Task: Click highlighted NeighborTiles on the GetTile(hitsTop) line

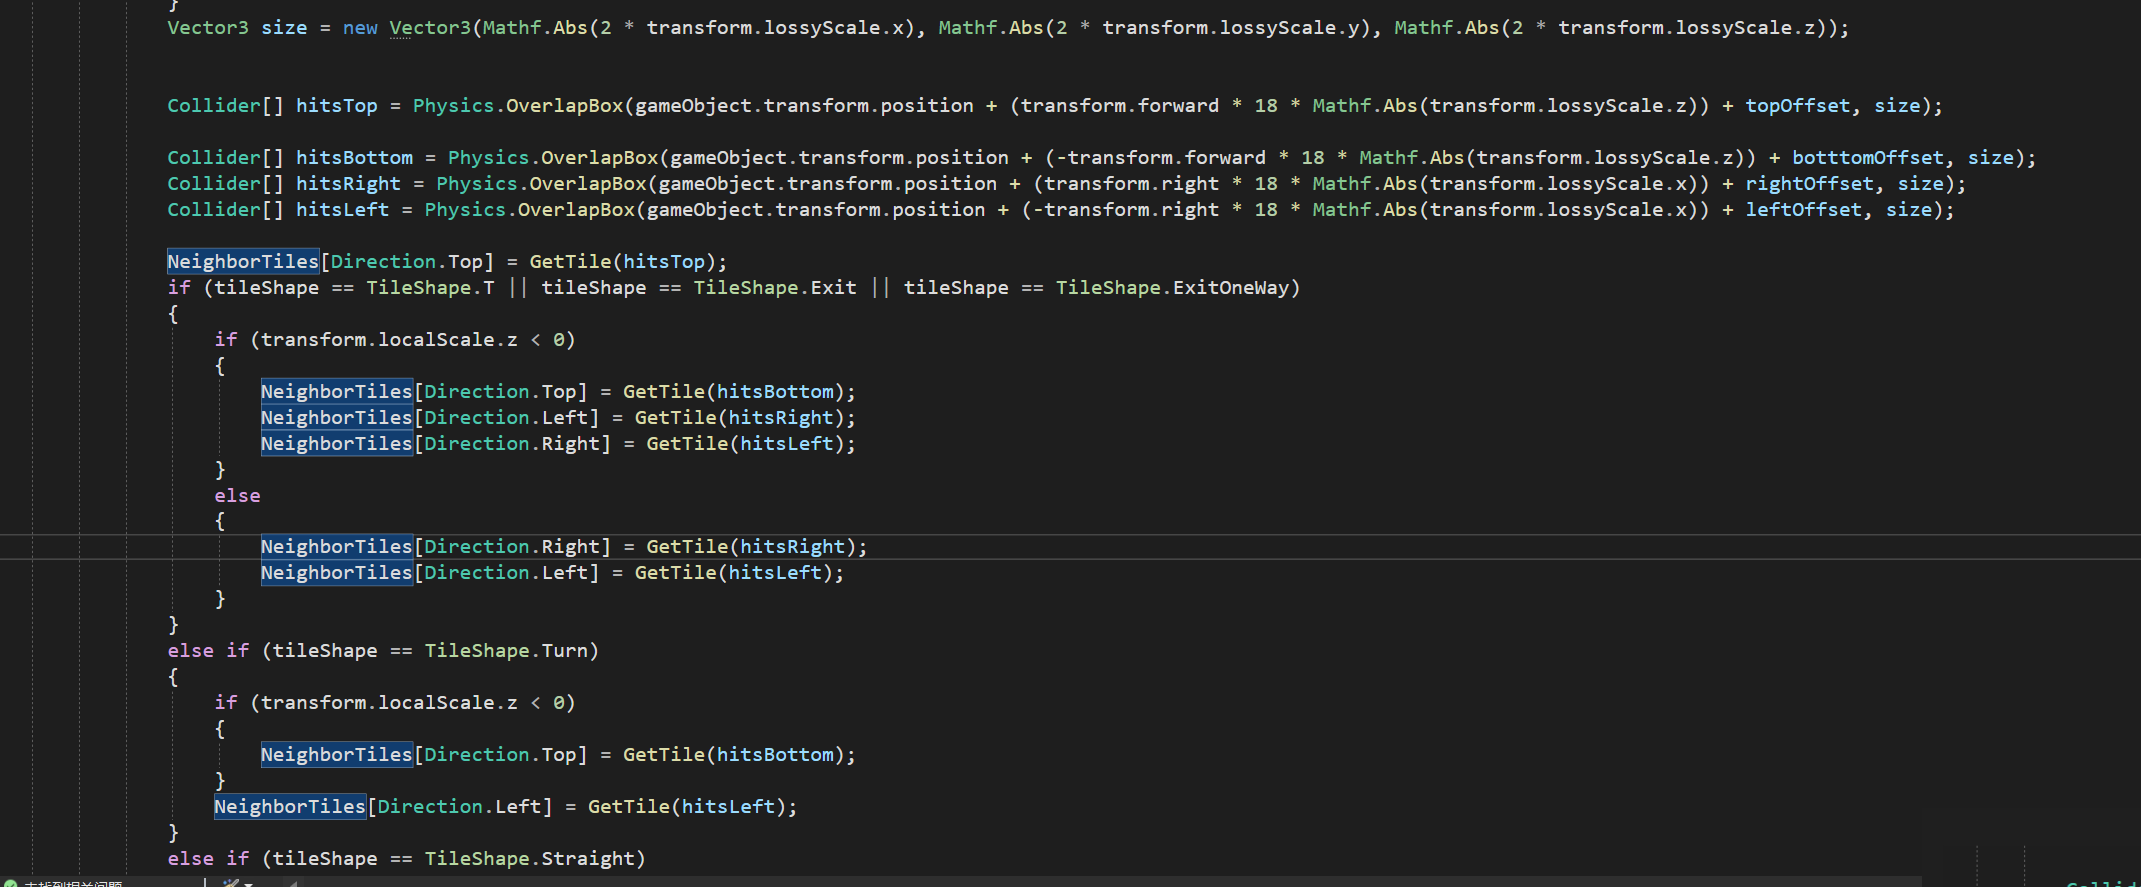Action: (x=243, y=262)
